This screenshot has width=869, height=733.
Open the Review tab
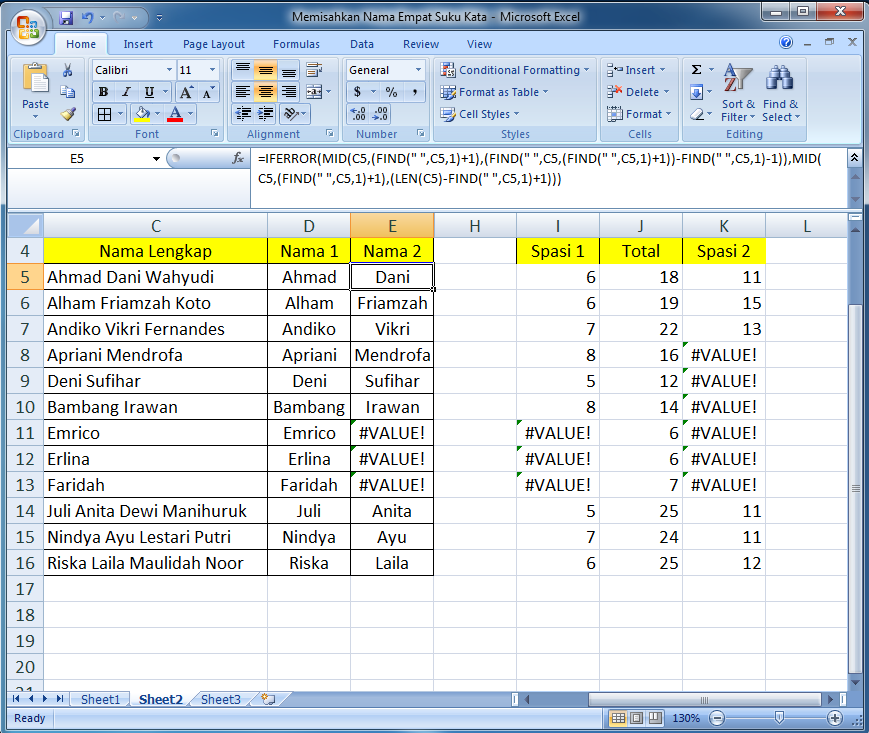point(421,44)
